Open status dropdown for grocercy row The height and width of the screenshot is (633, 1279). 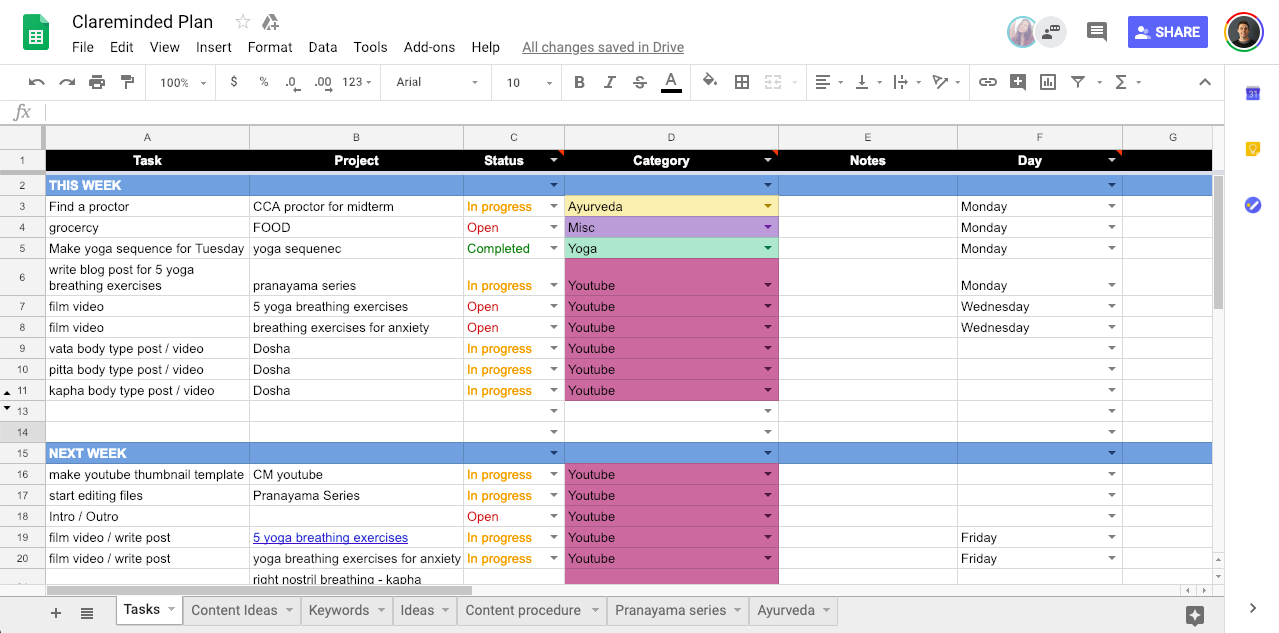click(554, 227)
